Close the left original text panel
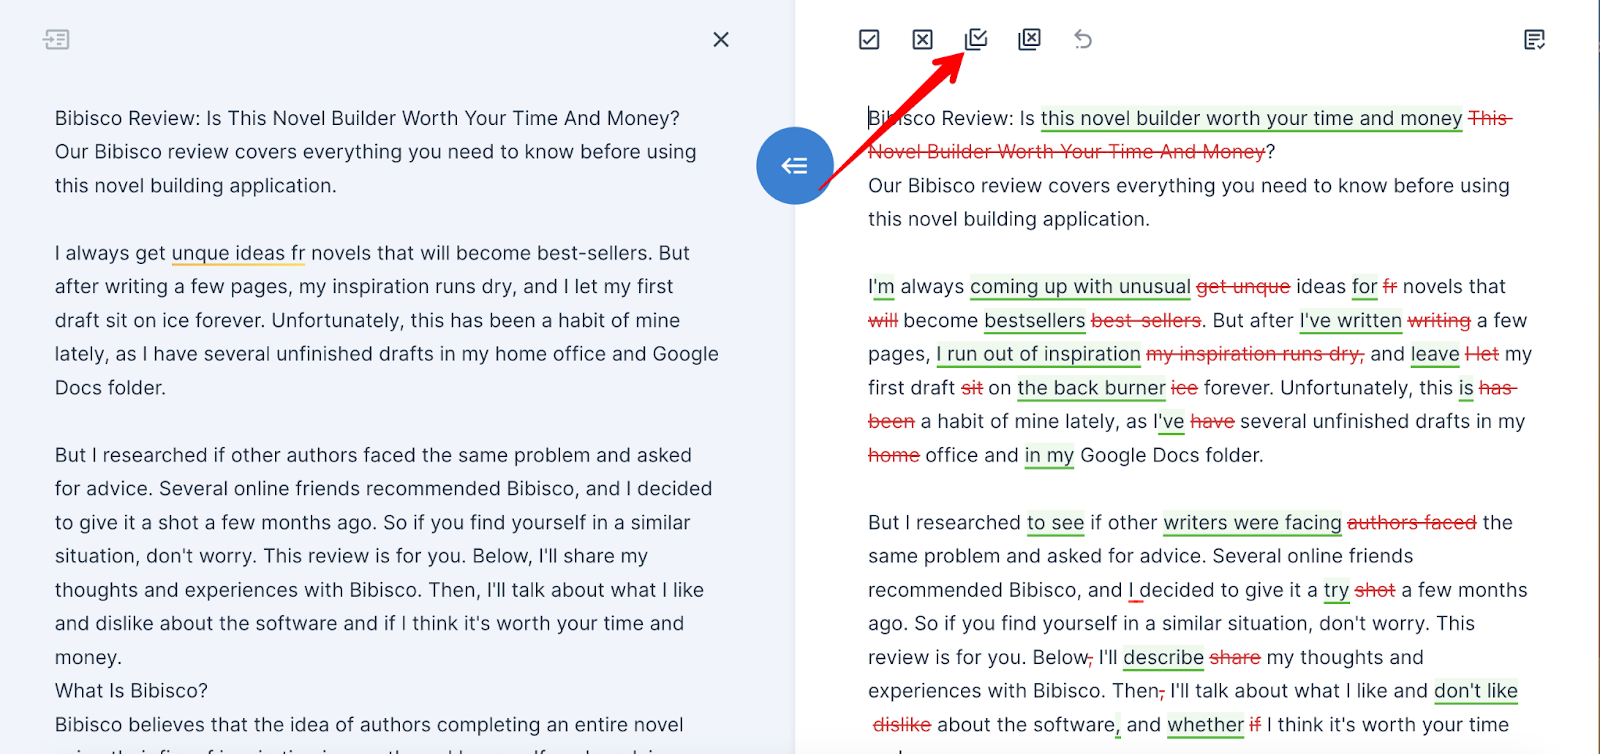The height and width of the screenshot is (754, 1600). [x=721, y=40]
